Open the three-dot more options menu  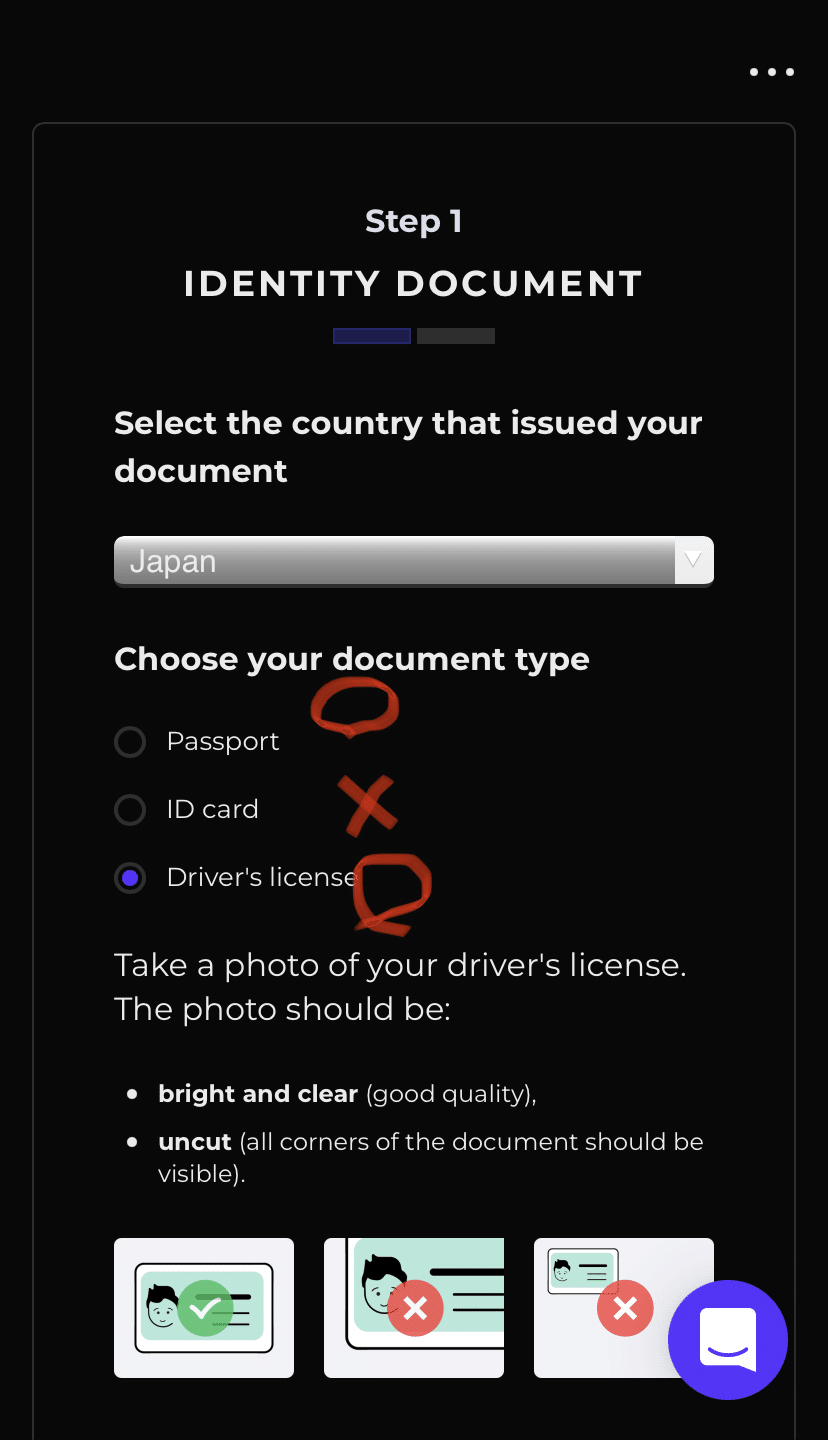[x=772, y=72]
